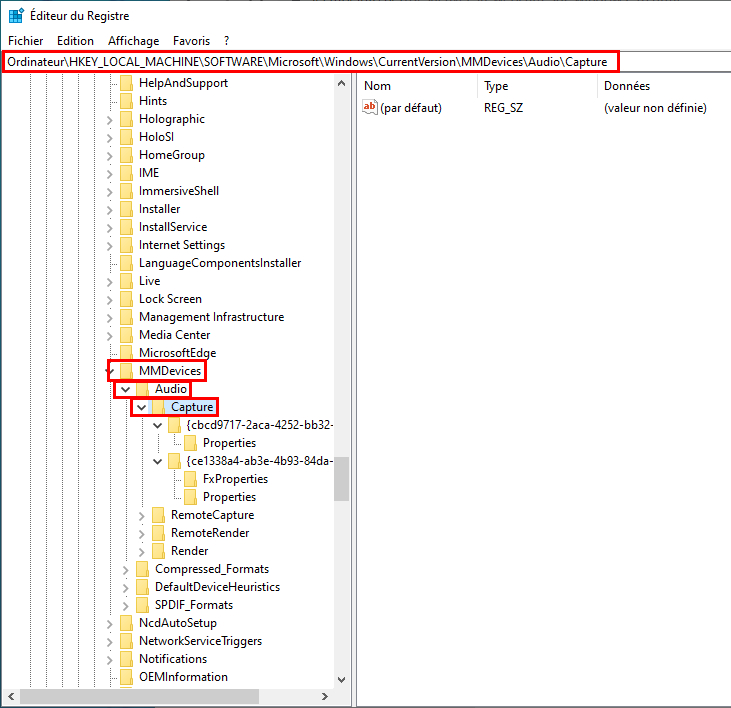This screenshot has width=731, height=708.
Task: Click the Internet Settings folder icon
Action: (126, 245)
